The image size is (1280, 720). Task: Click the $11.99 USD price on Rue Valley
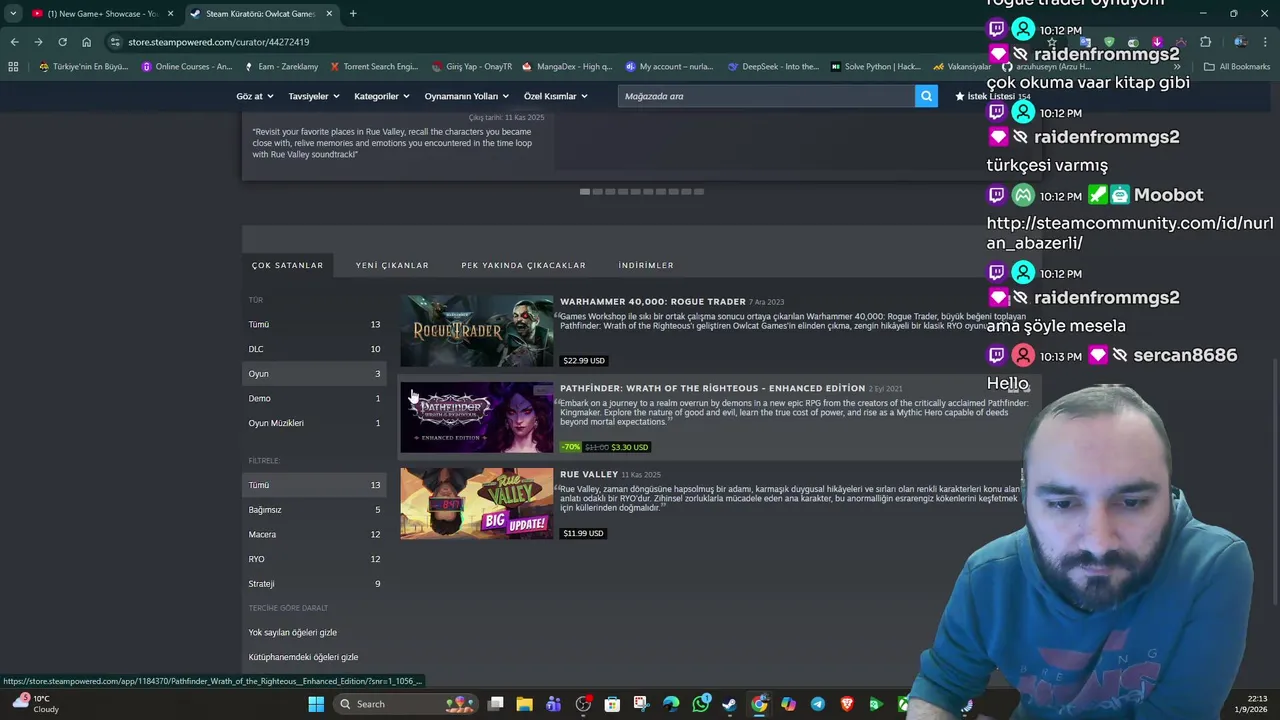(x=584, y=533)
